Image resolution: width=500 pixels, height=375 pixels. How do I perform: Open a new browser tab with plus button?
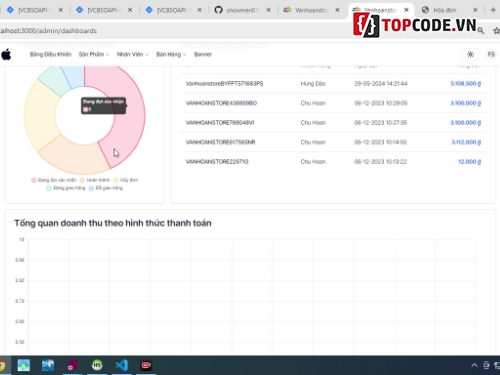click(x=493, y=10)
